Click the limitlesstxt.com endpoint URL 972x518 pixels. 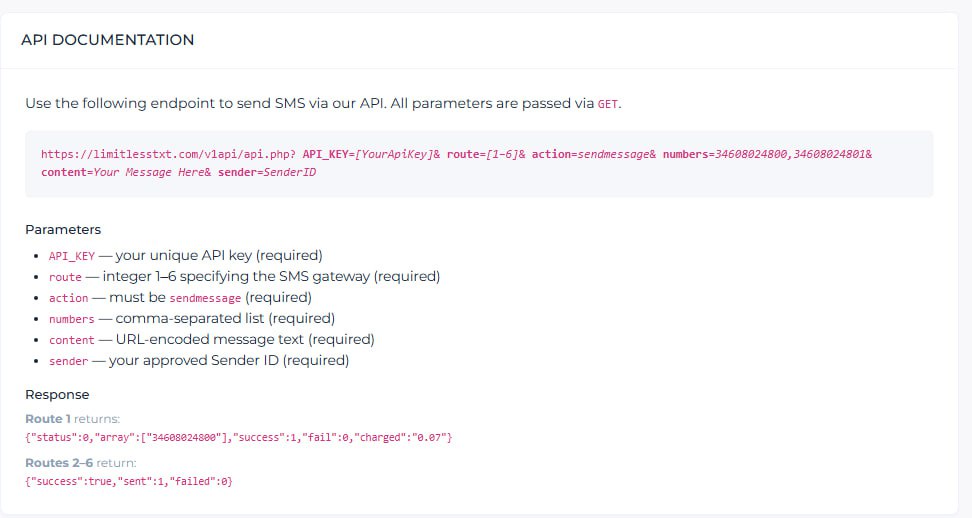168,155
